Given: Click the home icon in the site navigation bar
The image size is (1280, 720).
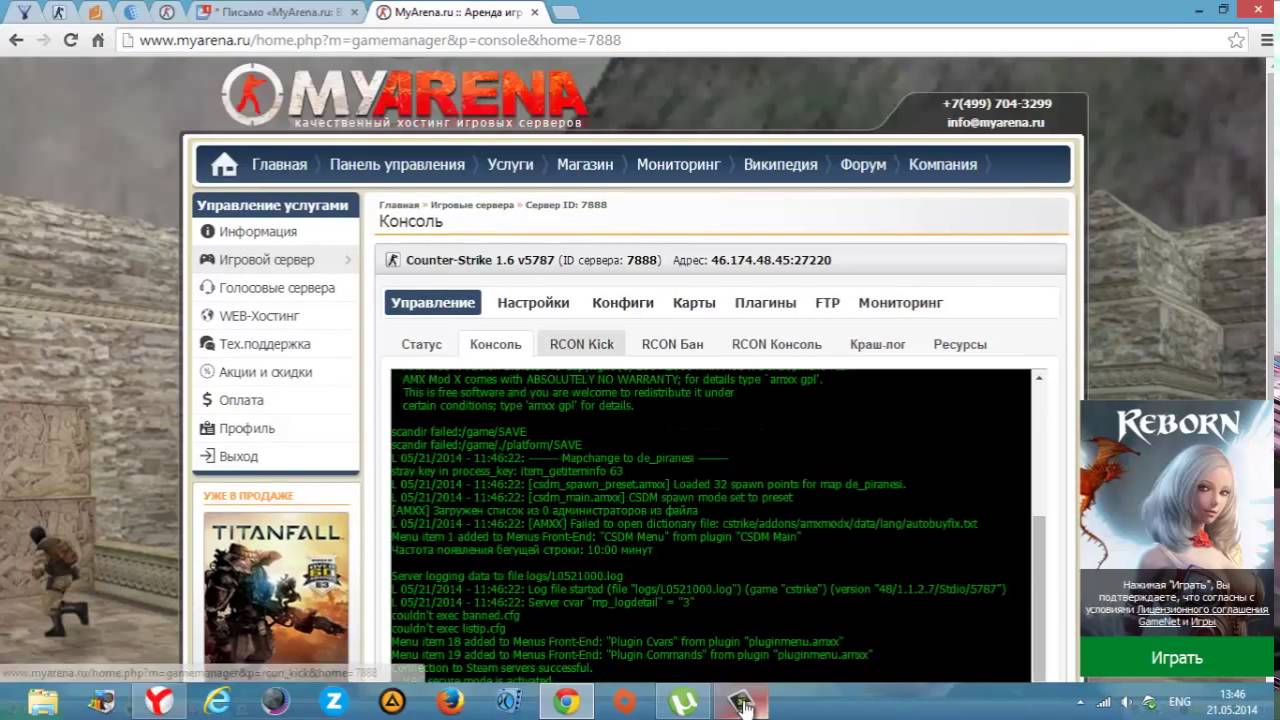Looking at the screenshot, I should point(224,165).
